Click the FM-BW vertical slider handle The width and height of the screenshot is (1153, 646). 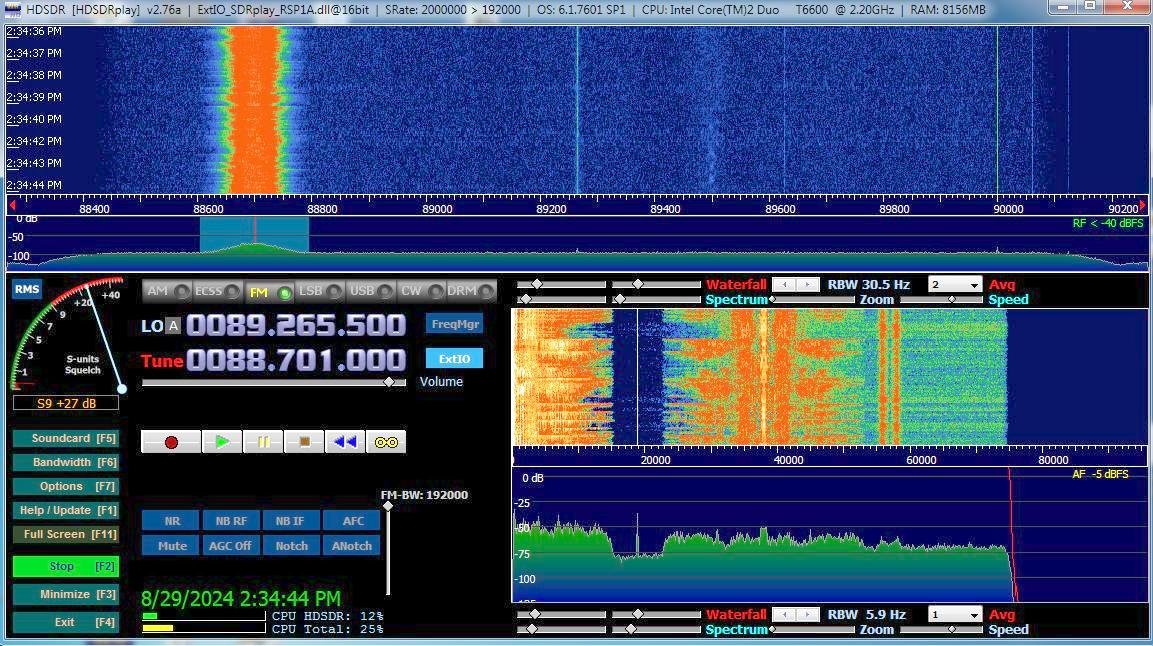pyautogui.click(x=388, y=506)
